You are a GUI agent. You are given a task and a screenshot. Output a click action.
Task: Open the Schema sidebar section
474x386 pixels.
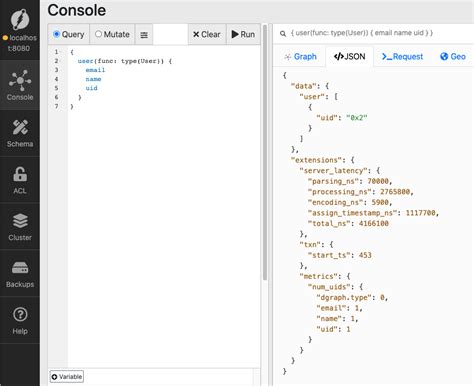(20, 133)
